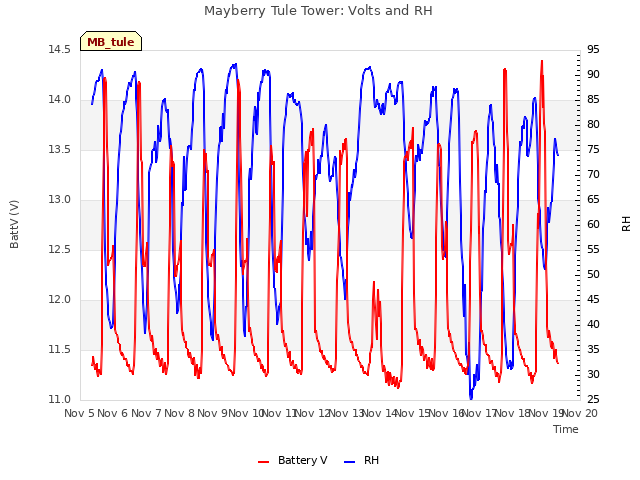Screen dimensions: 640x480
Task: Click the 12.5 value on BattV axis
Action: pos(60,249)
